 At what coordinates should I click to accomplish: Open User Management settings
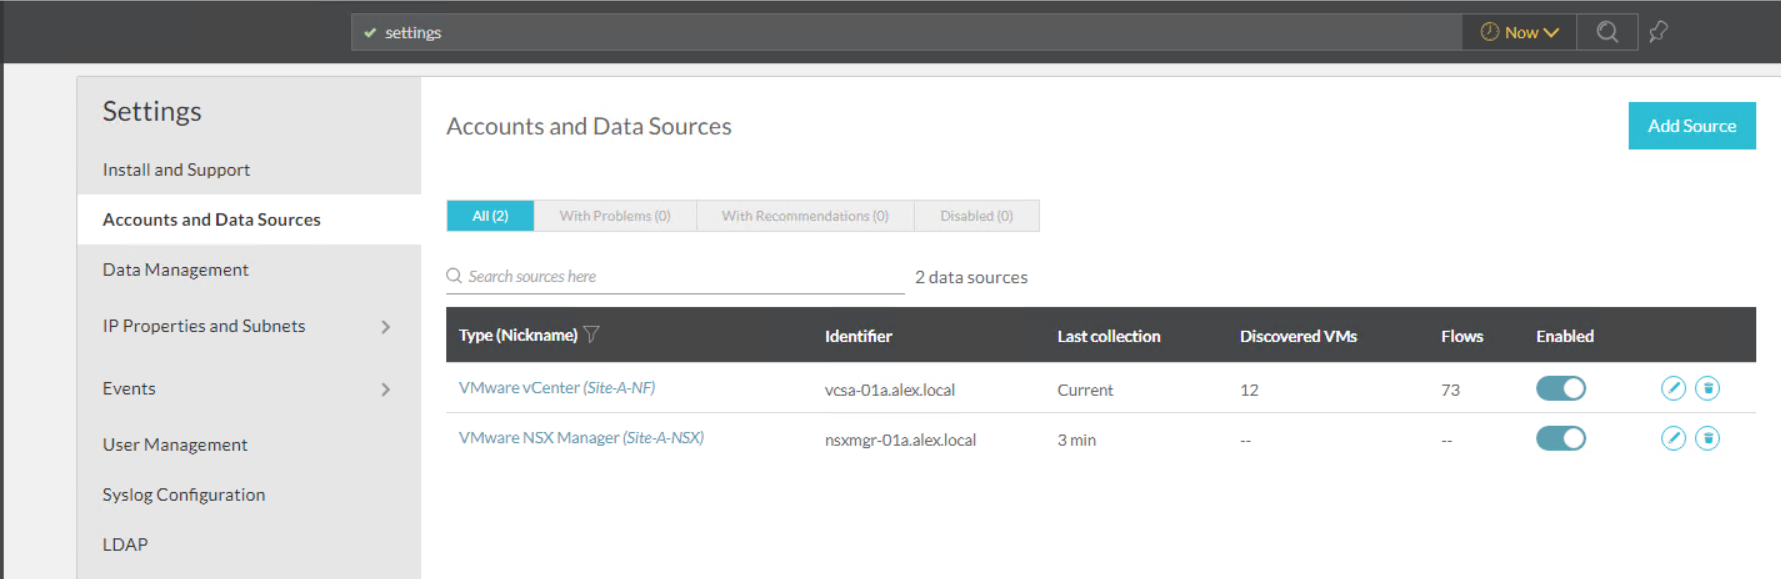(175, 445)
